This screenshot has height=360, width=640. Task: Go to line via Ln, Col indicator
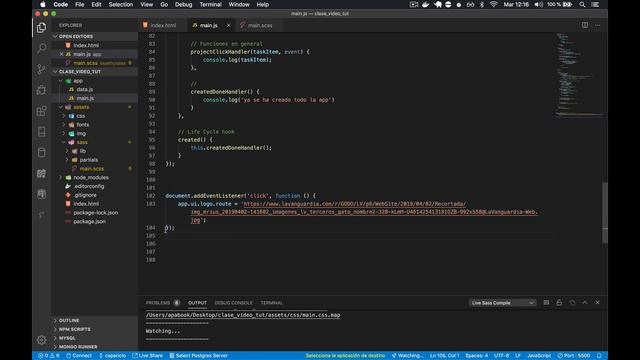click(444, 356)
